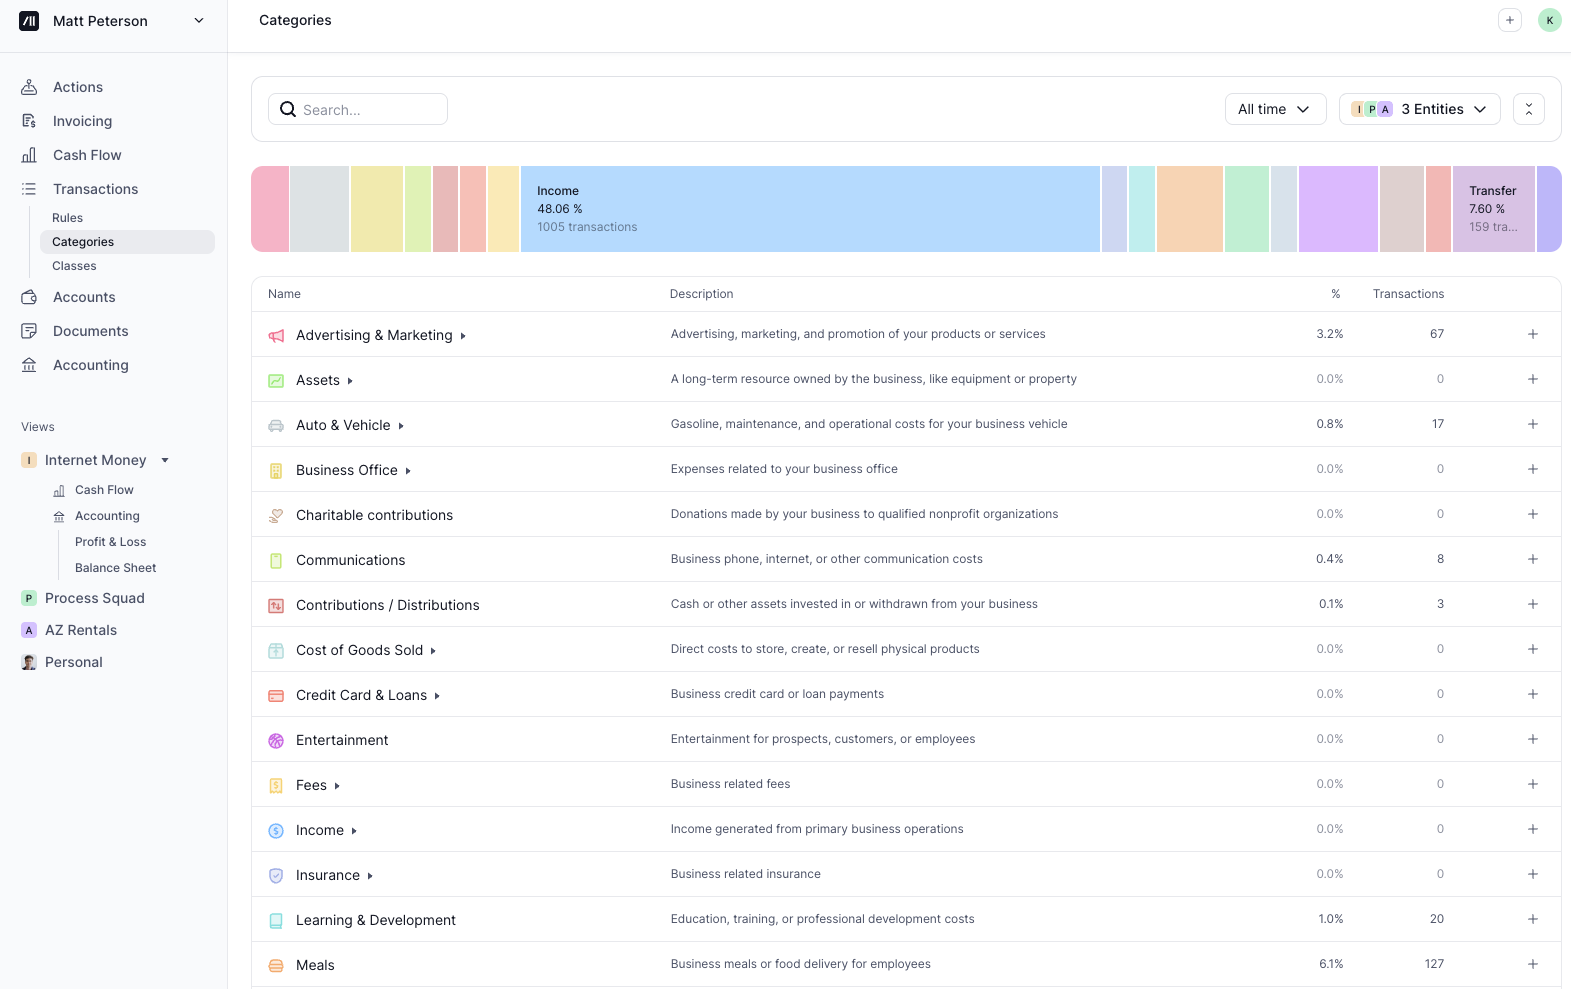
Task: Open the All time date range dropdown
Action: [1274, 109]
